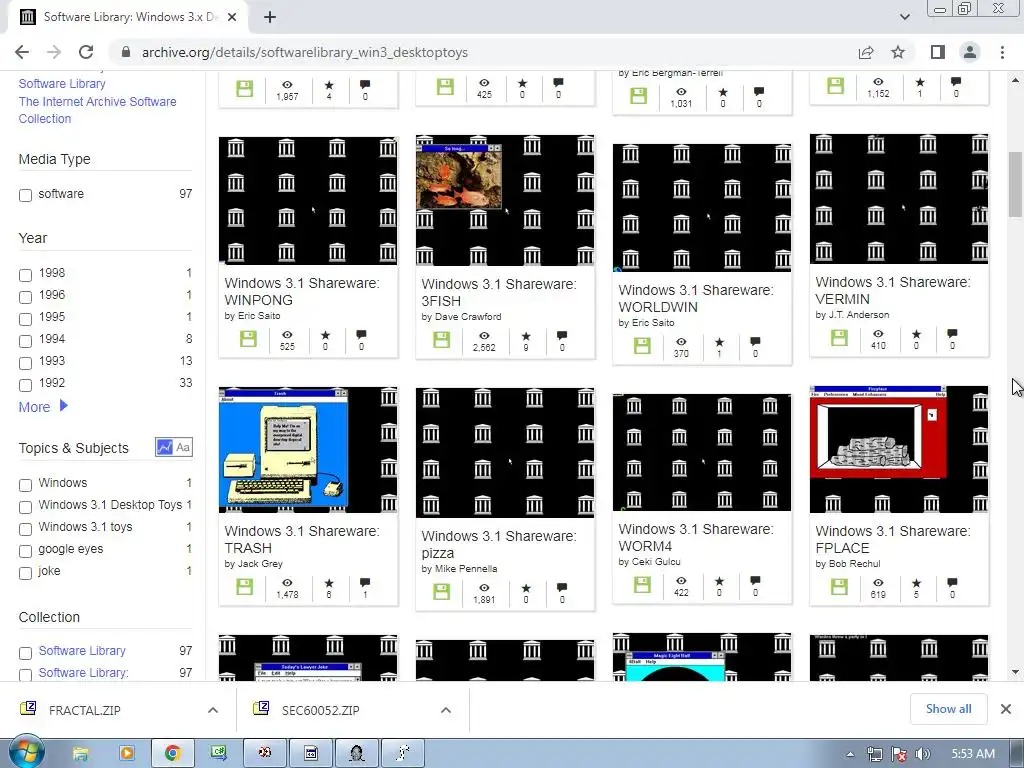Screen dimensions: 1024x768
Task: Filter by year 1998
Action: point(25,275)
